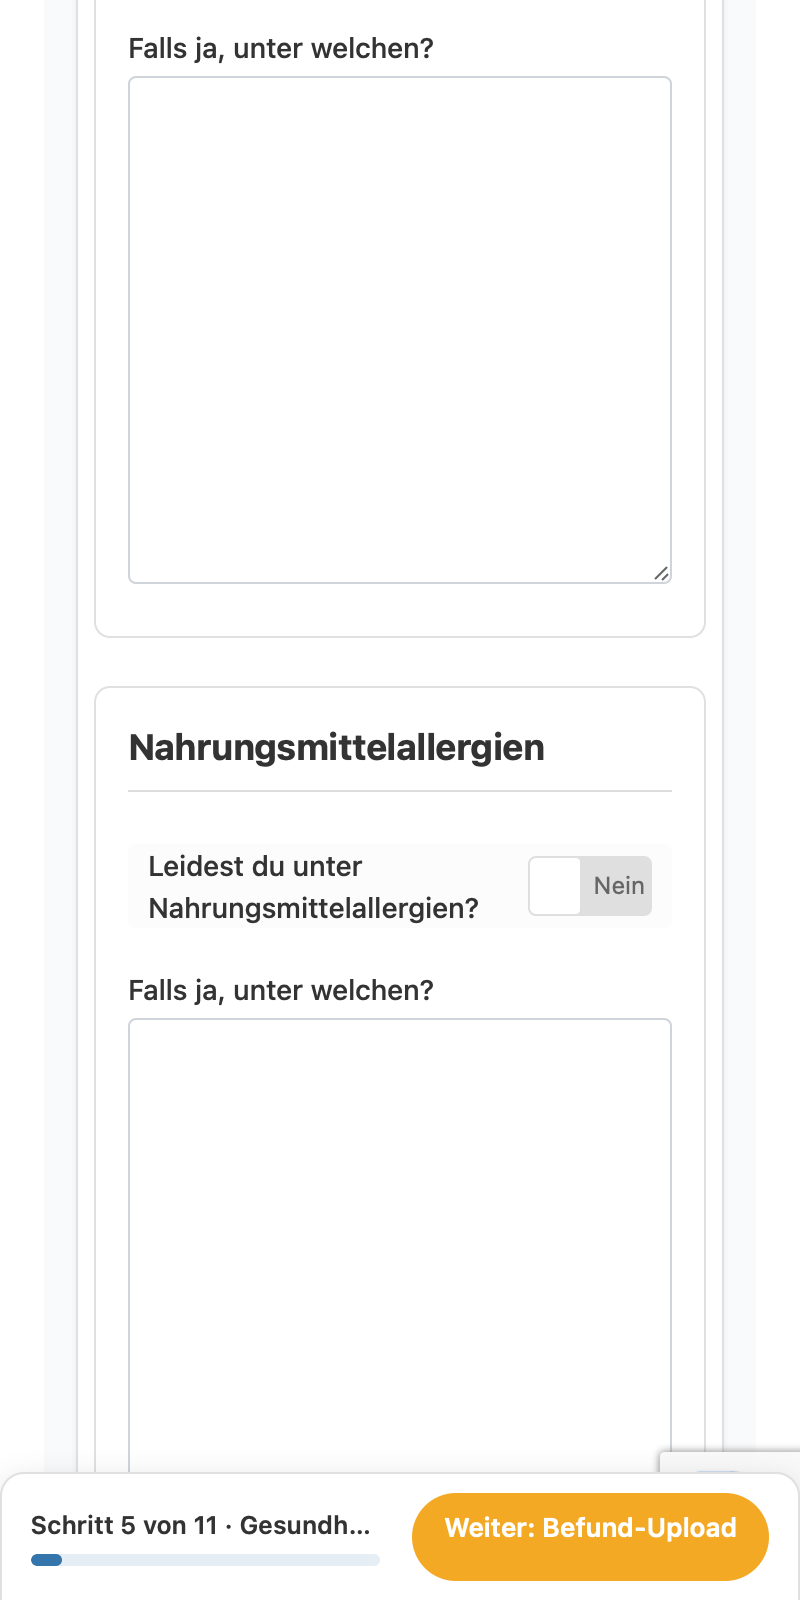
Task: Click the question 'Leidest du unter Nahrungsmittelallergien?'
Action: 313,887
